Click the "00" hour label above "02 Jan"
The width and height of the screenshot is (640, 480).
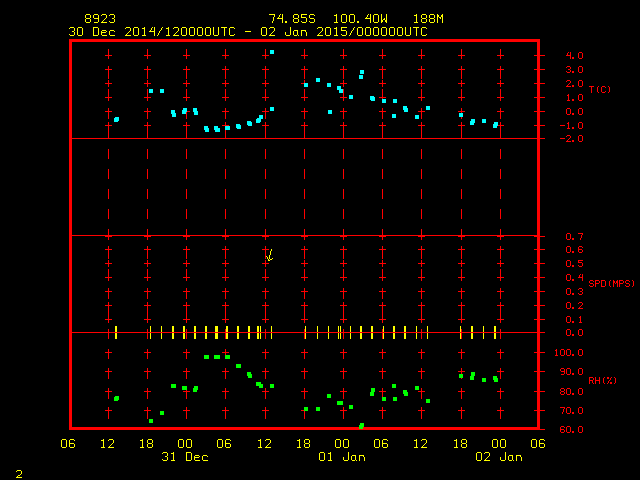point(499,444)
